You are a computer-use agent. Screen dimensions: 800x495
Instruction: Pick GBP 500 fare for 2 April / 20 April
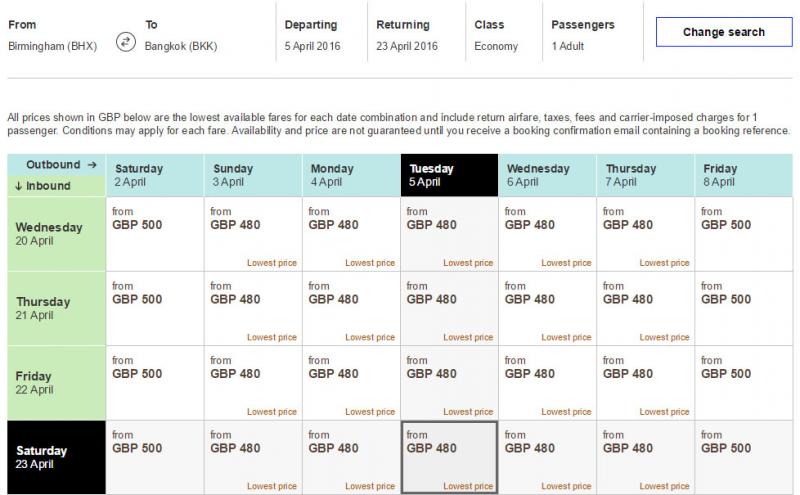[155, 234]
